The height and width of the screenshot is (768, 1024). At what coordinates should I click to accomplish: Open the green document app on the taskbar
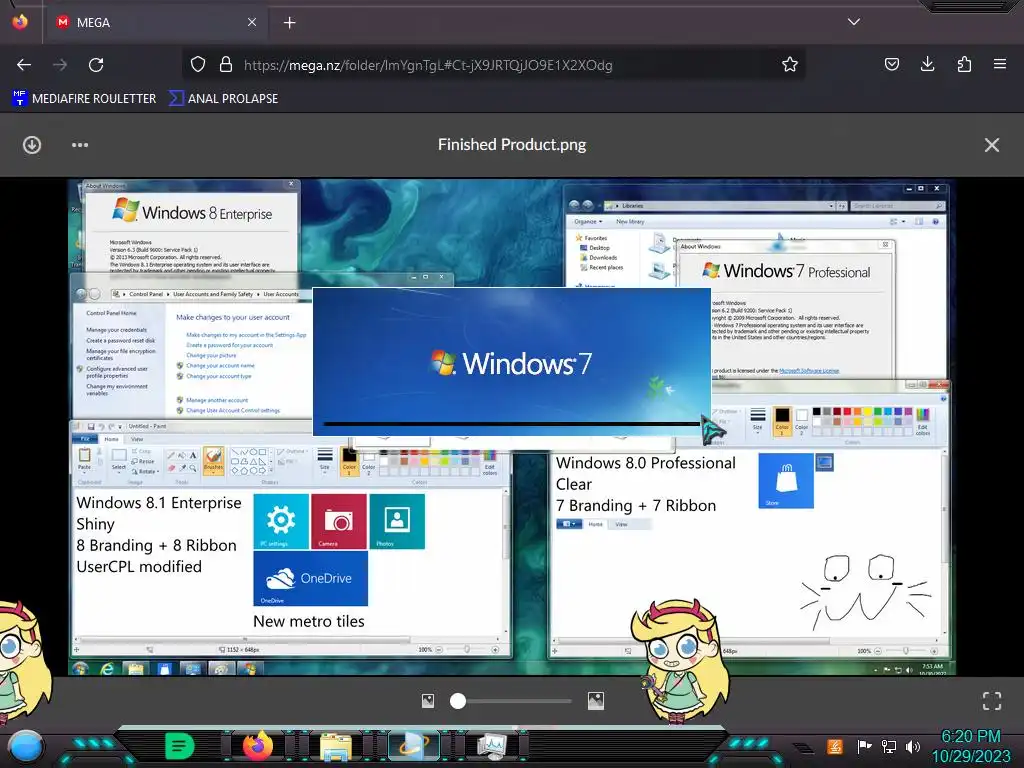(180, 745)
